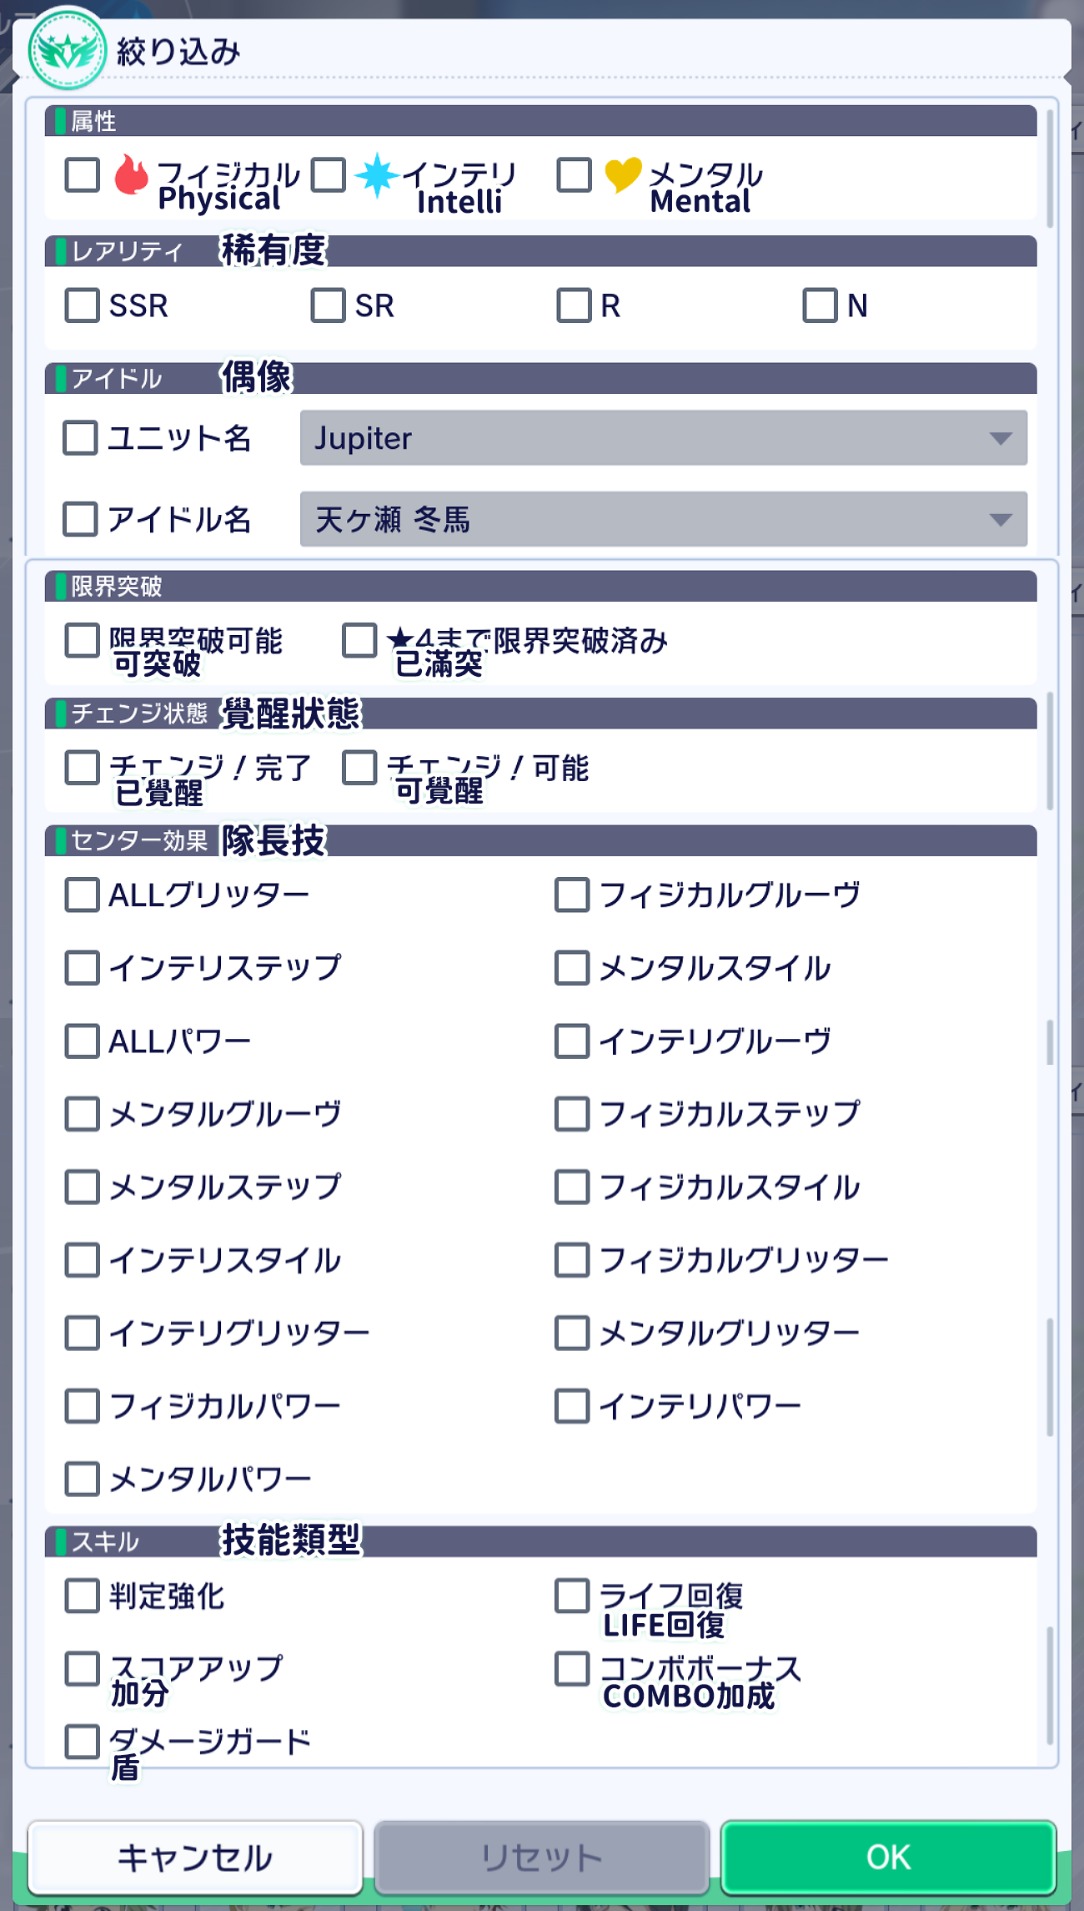Check the SR rarity checkbox
Viewport: 1084px width, 1911px height.
click(x=328, y=305)
